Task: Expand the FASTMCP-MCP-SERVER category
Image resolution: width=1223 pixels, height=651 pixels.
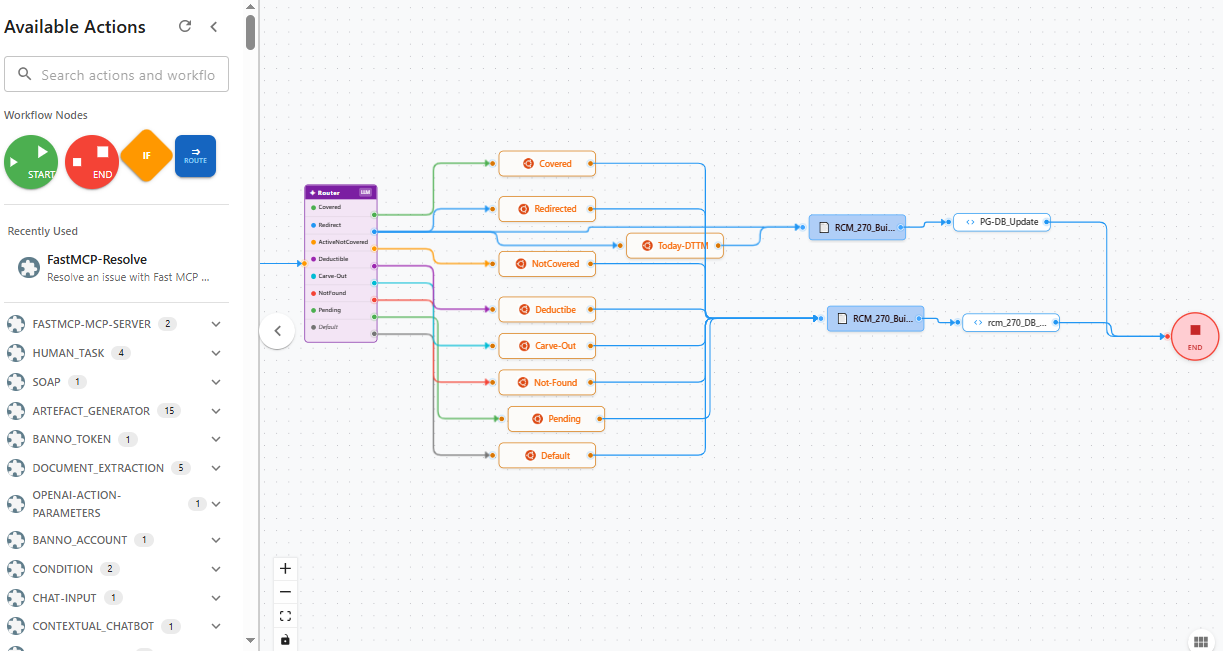Action: coord(216,324)
